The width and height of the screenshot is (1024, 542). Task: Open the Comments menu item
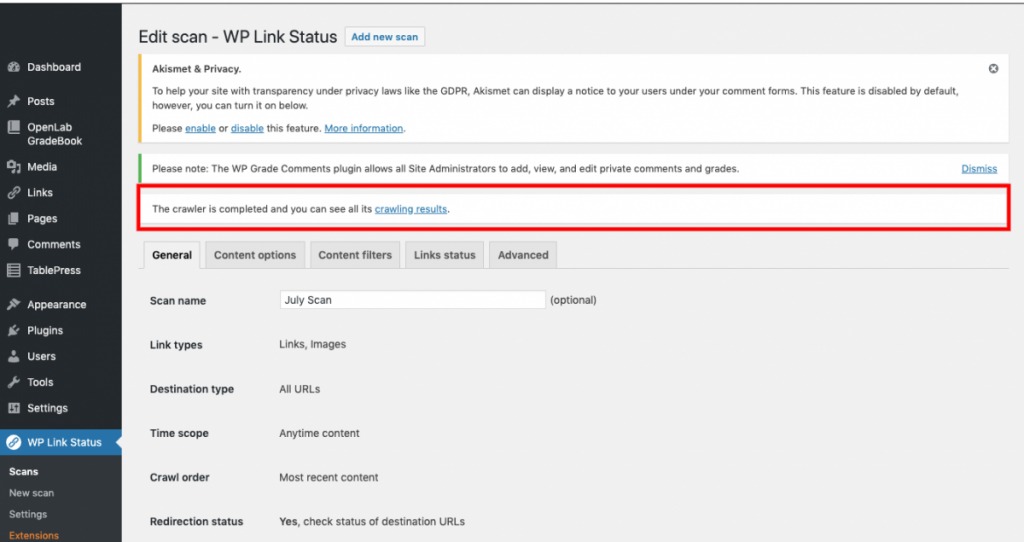coord(54,244)
